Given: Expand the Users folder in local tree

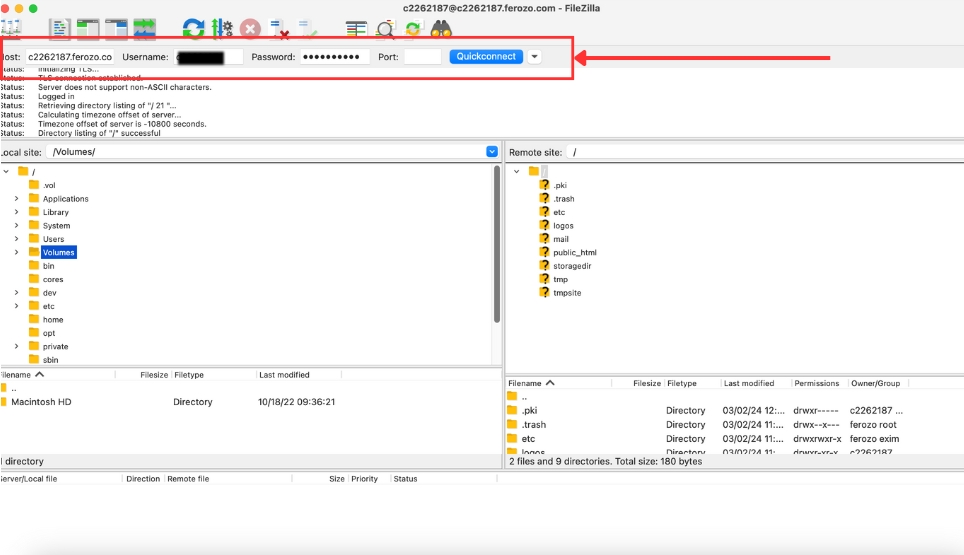Looking at the screenshot, I should click(17, 239).
